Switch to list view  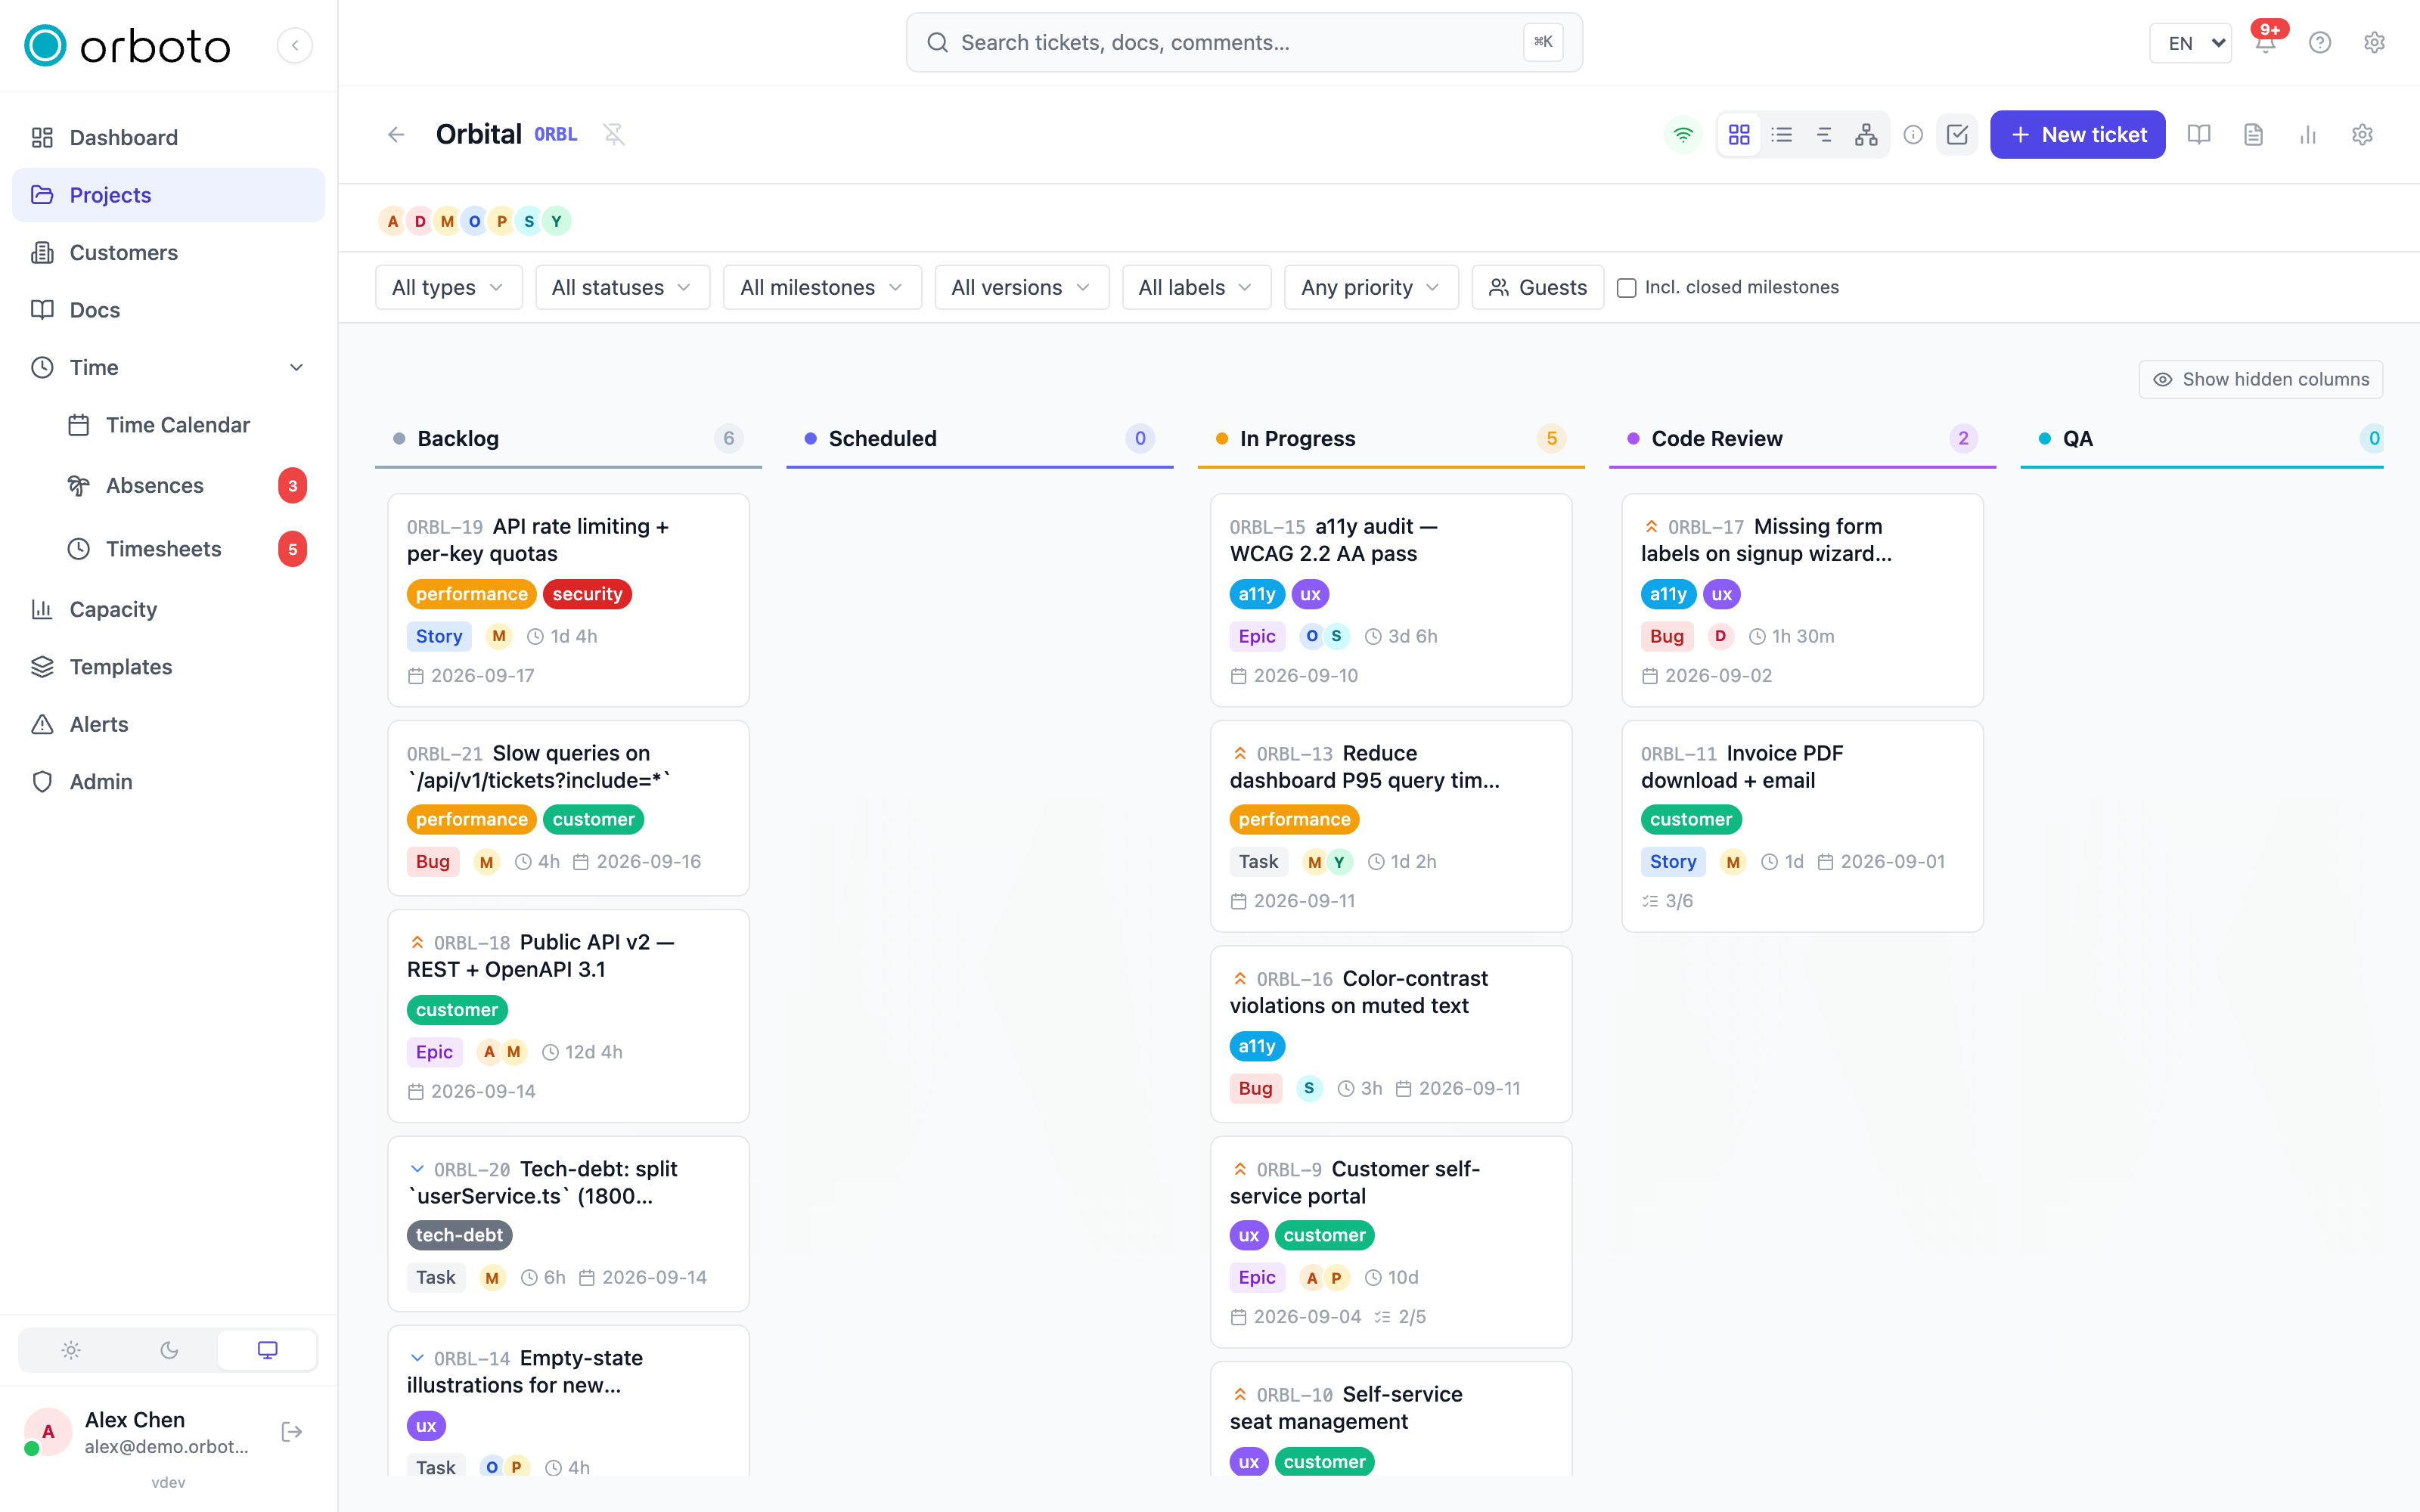1781,134
